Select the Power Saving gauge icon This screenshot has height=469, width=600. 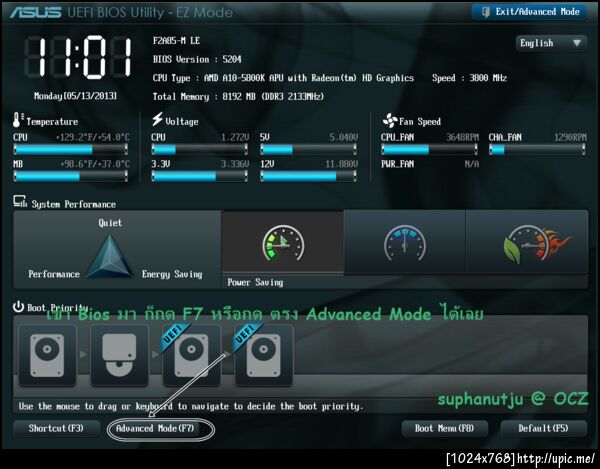(x=283, y=243)
